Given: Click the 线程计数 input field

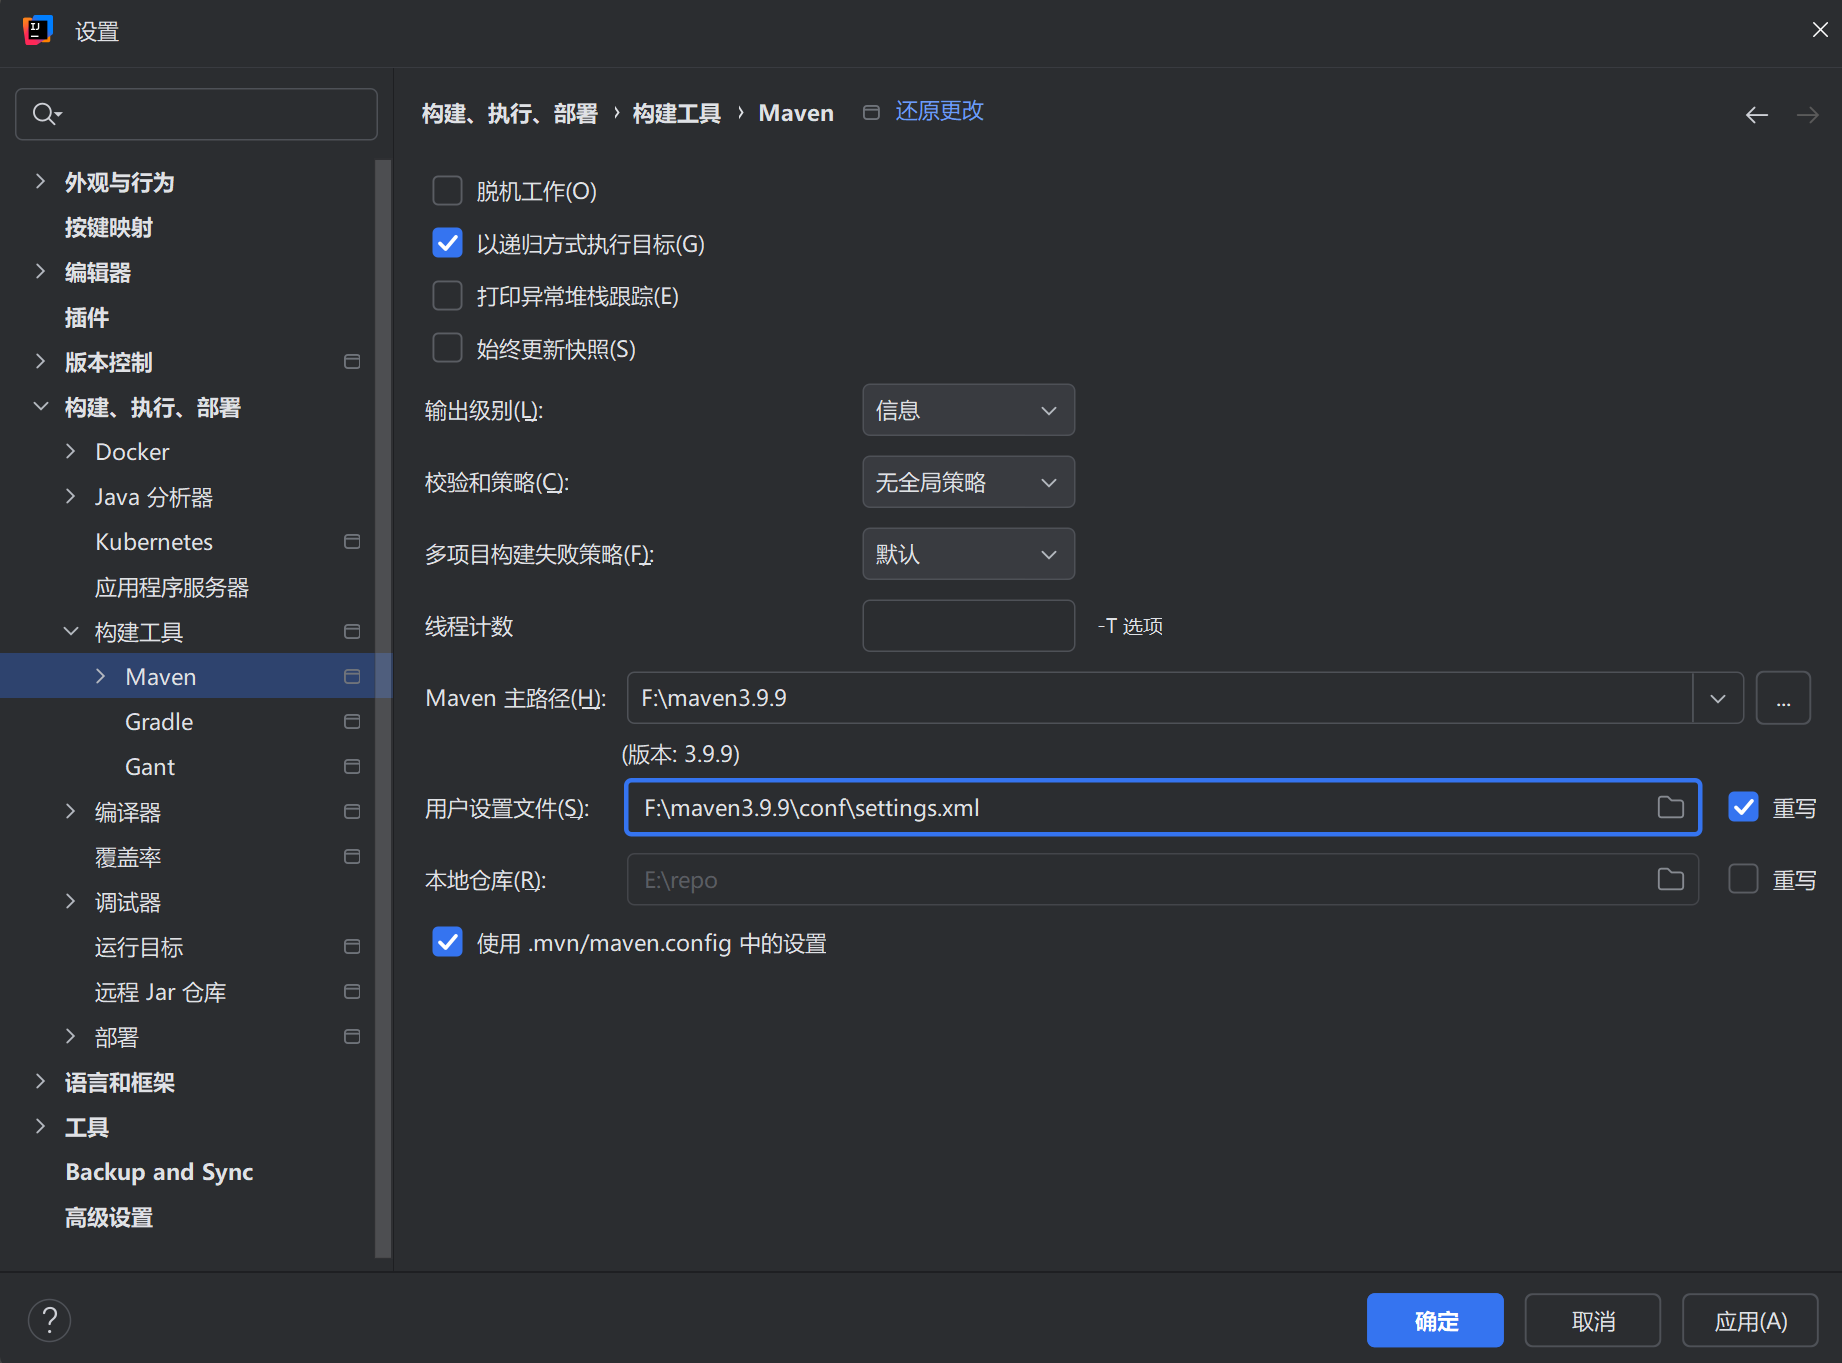Looking at the screenshot, I should coord(968,626).
